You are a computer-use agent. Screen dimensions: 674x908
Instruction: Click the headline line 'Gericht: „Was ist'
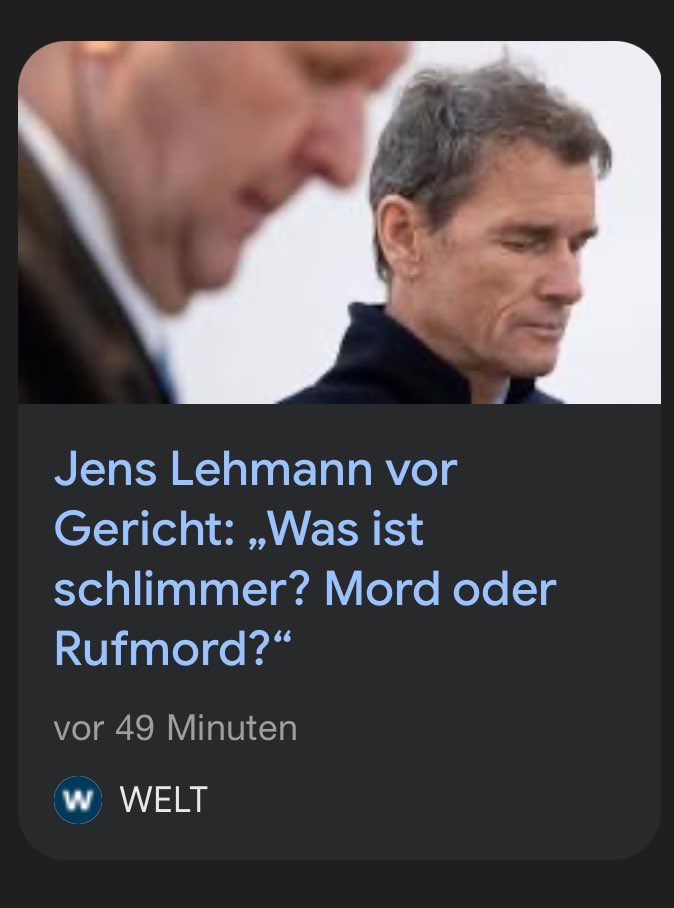coord(239,530)
